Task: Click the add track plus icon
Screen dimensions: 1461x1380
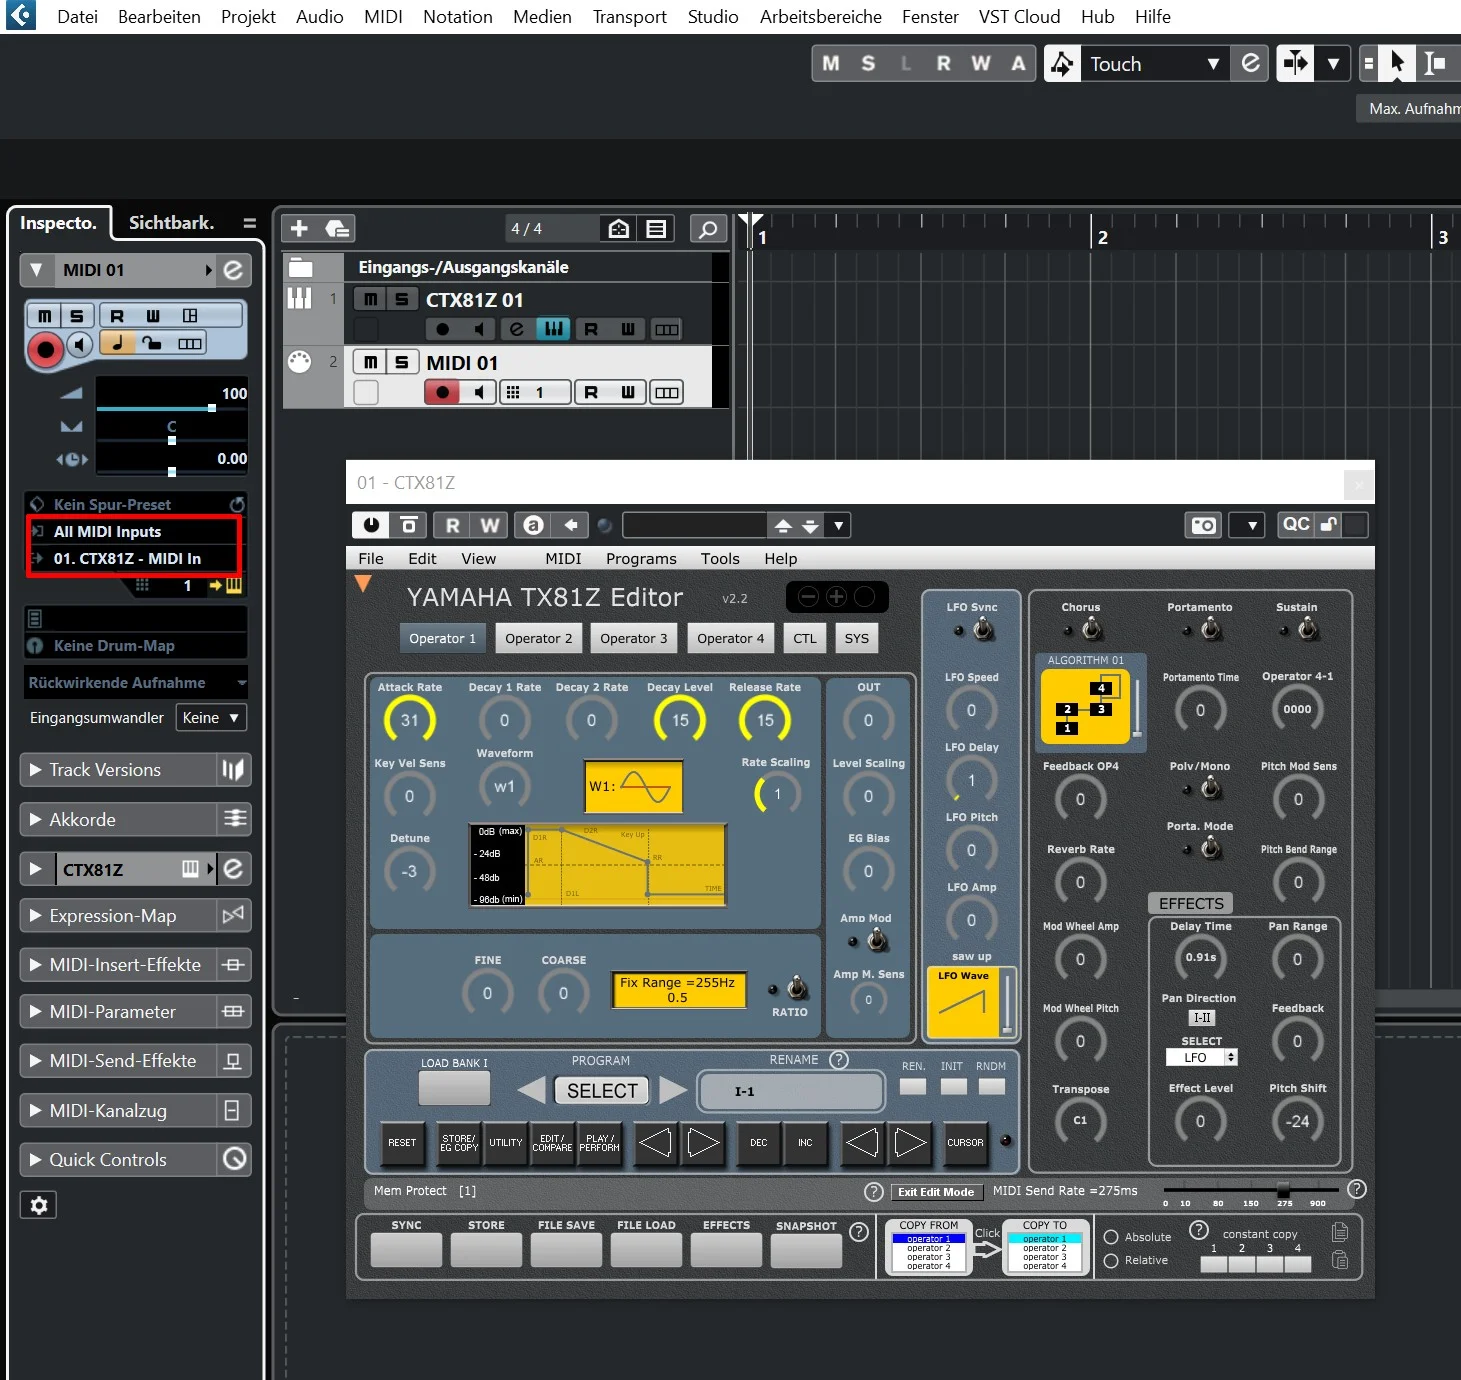Action: click(x=299, y=229)
